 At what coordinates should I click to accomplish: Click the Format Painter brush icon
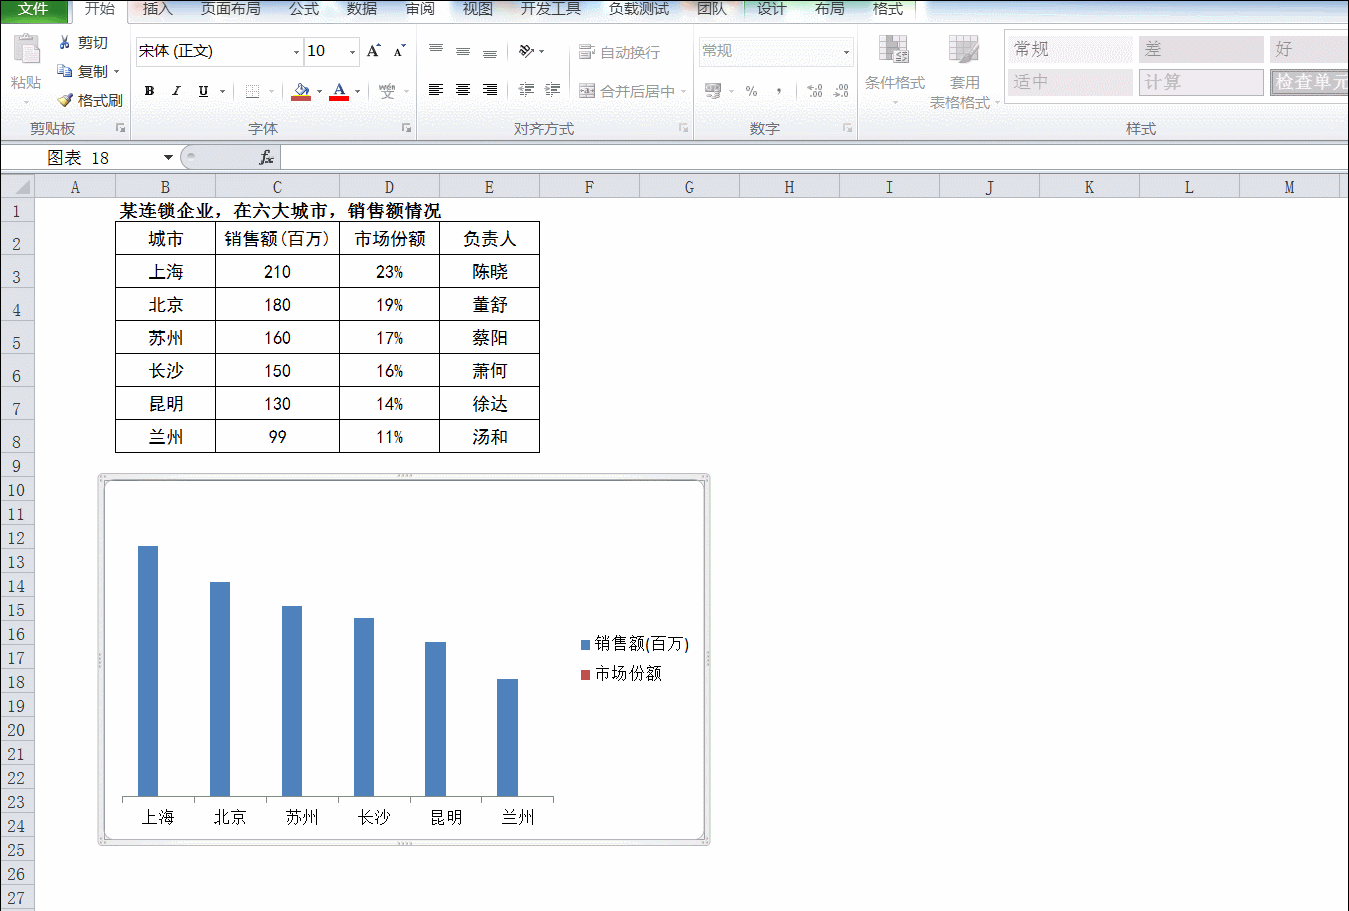[x=65, y=100]
